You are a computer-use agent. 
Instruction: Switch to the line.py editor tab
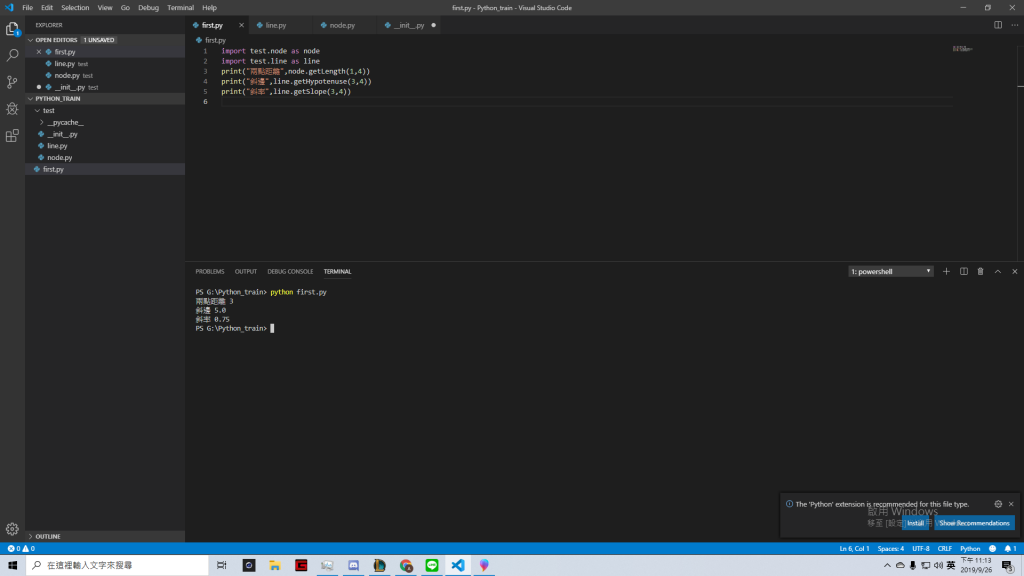(276, 25)
